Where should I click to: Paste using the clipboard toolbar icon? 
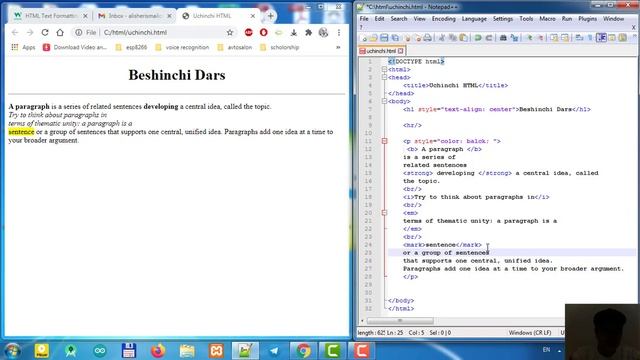pyautogui.click(x=463, y=38)
